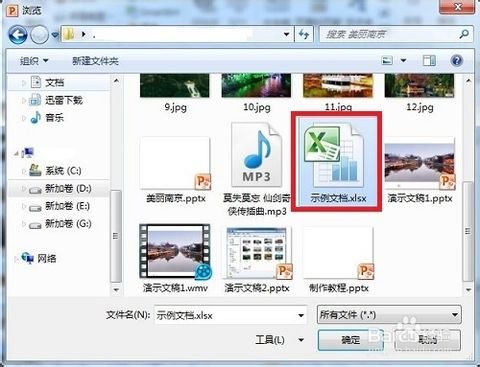The height and width of the screenshot is (367, 480).
Task: Expand the 文档 tree node
Action: click(x=24, y=83)
